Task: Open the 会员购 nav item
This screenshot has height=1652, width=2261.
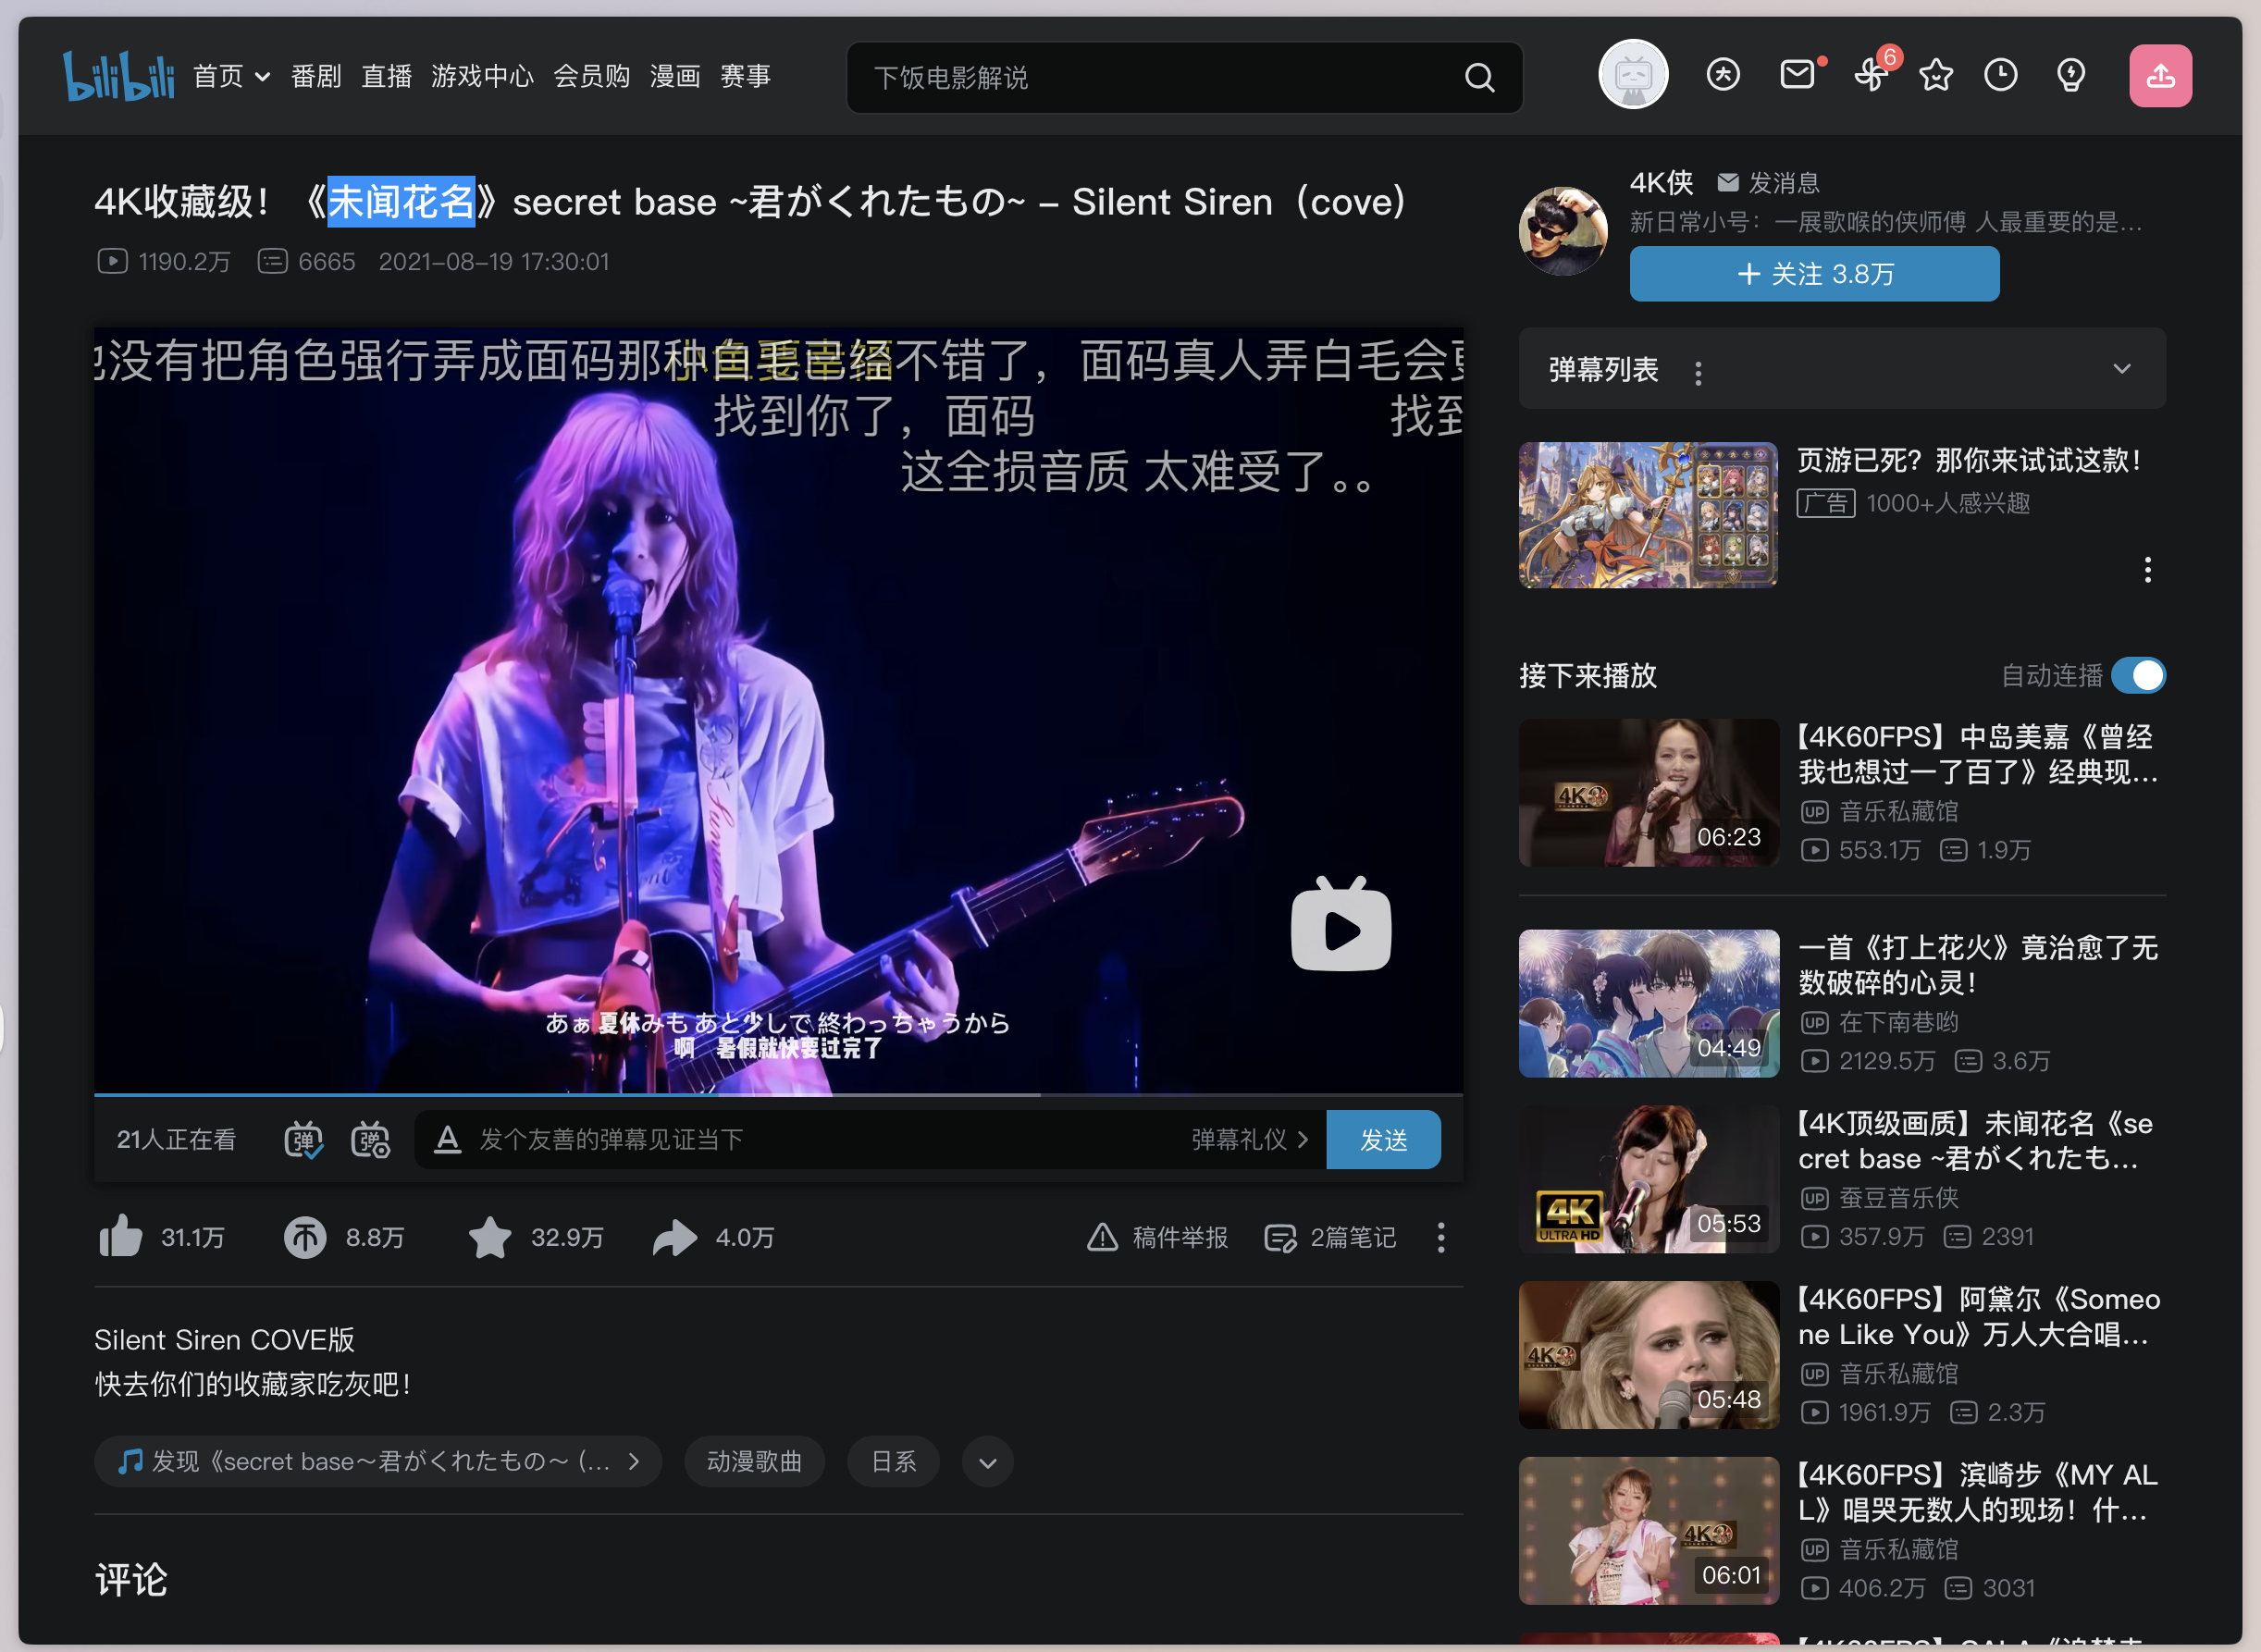Action: point(591,76)
